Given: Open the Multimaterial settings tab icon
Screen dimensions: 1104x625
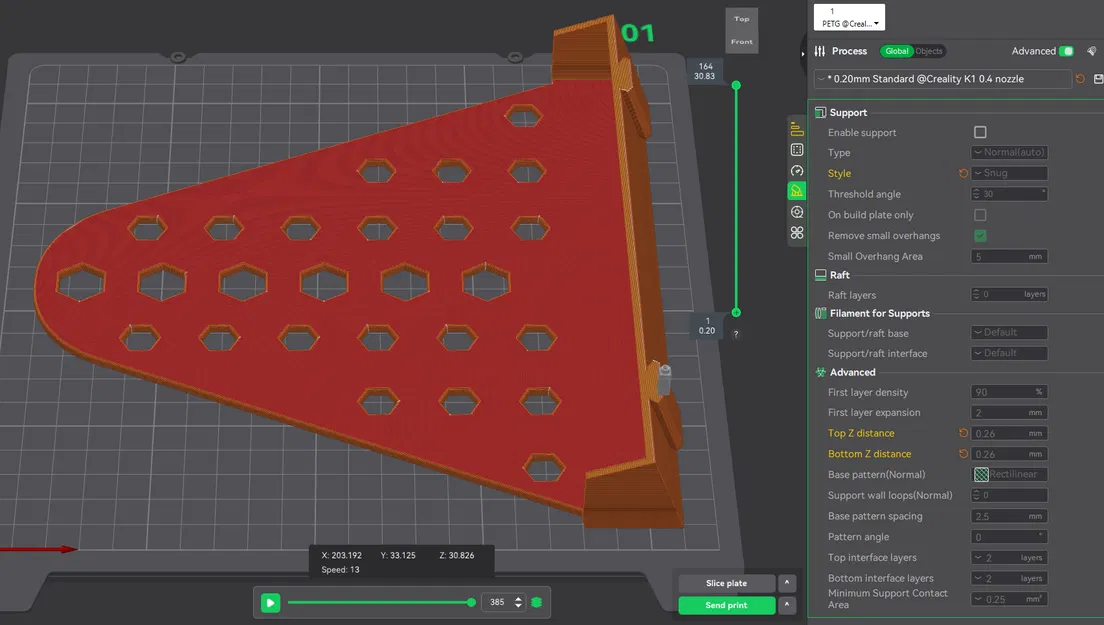Looking at the screenshot, I should (x=796, y=212).
